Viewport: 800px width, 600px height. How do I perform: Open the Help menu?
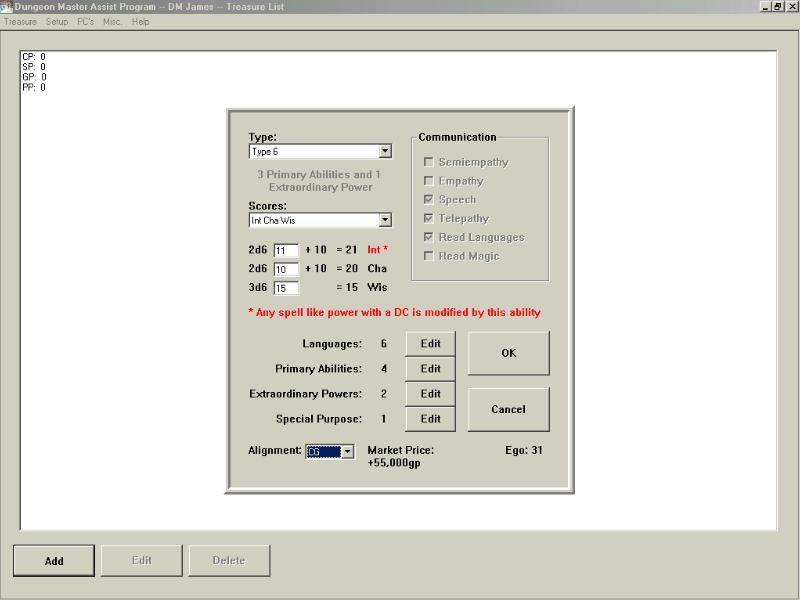[140, 21]
